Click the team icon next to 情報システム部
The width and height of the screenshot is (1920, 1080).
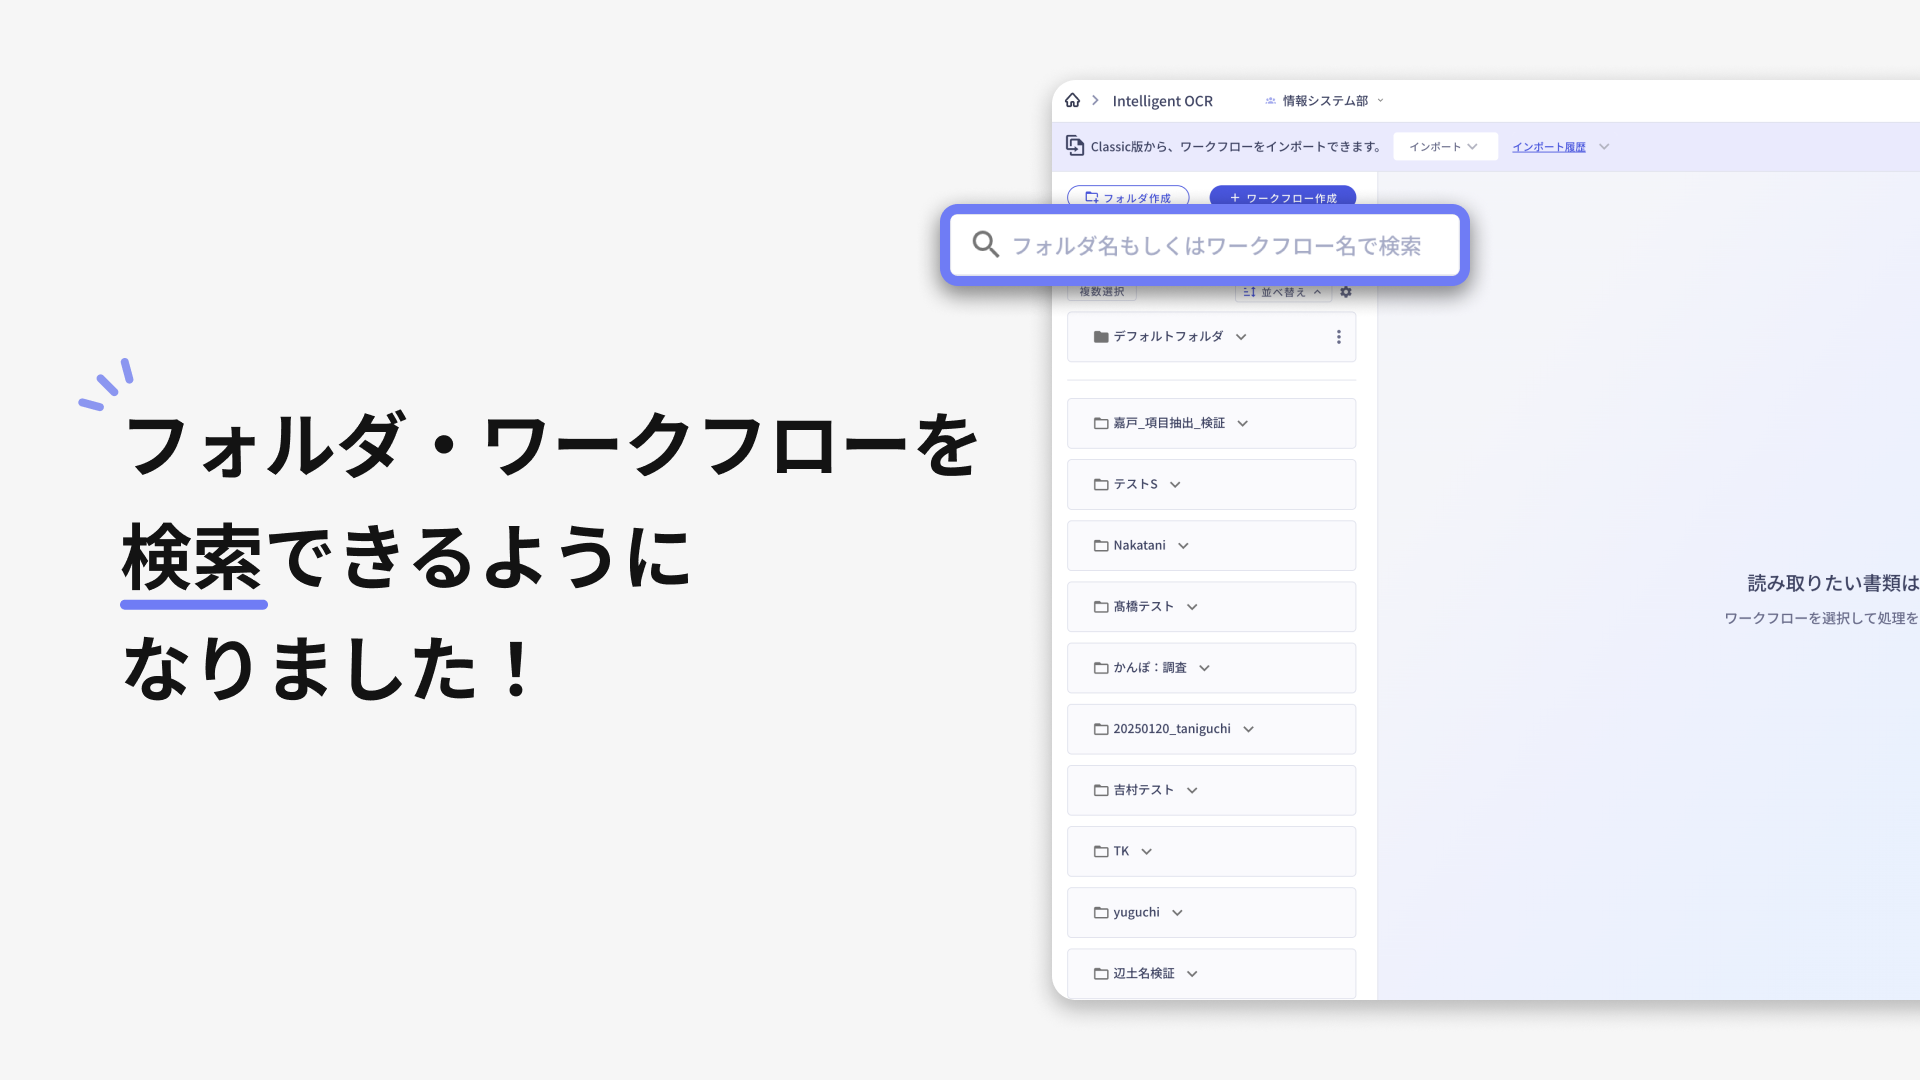tap(1268, 100)
